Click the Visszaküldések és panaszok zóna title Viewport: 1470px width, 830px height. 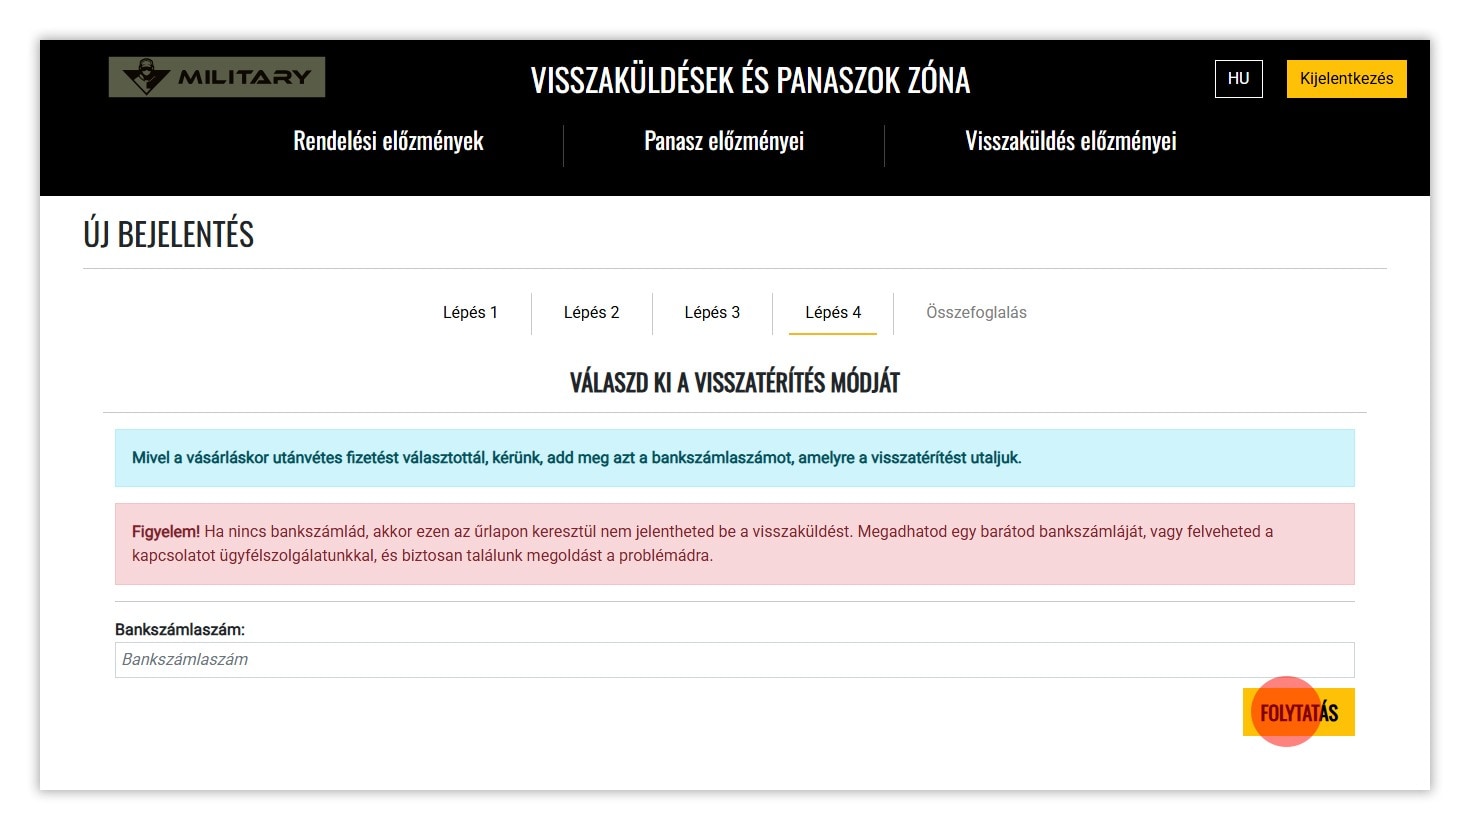(750, 80)
